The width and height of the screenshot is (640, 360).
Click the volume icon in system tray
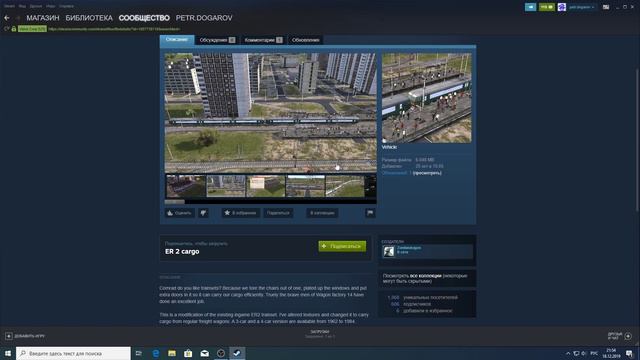click(x=584, y=353)
